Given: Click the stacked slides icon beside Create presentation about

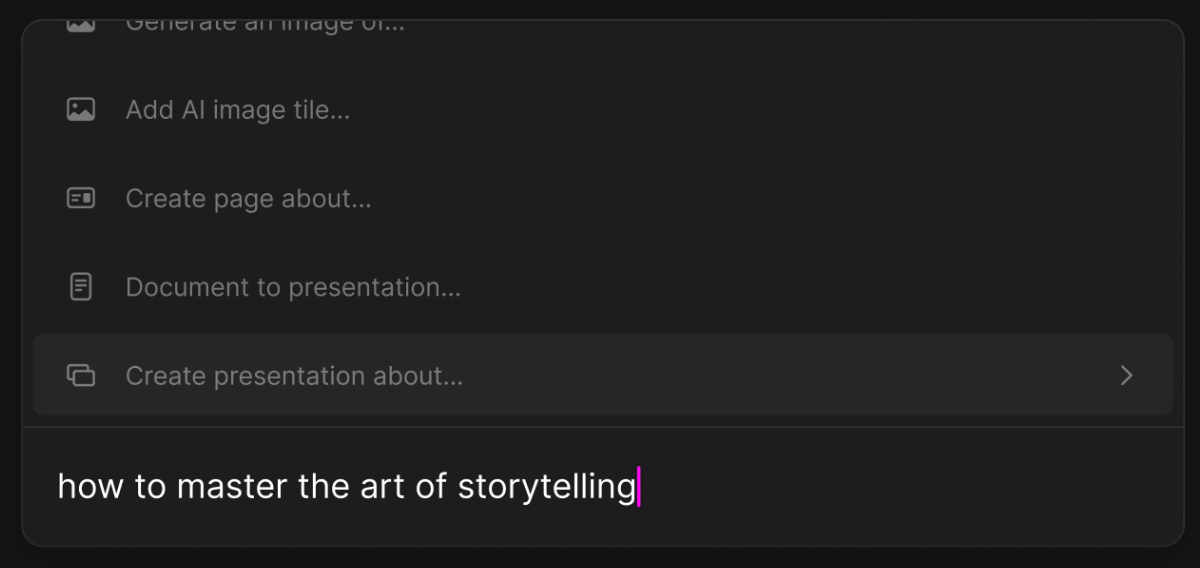Looking at the screenshot, I should pos(81,376).
